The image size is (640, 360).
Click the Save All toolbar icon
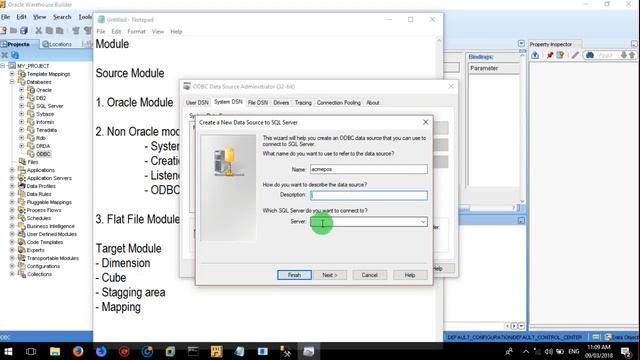pyautogui.click(x=24, y=31)
